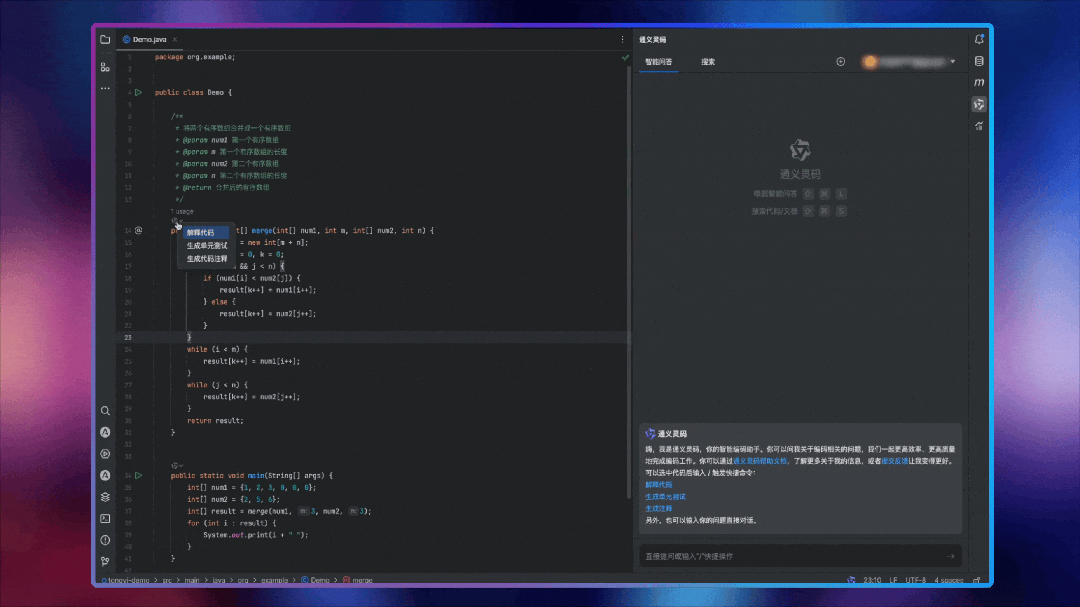Click the new chat plus icon
The image size is (1080, 607).
tap(841, 62)
